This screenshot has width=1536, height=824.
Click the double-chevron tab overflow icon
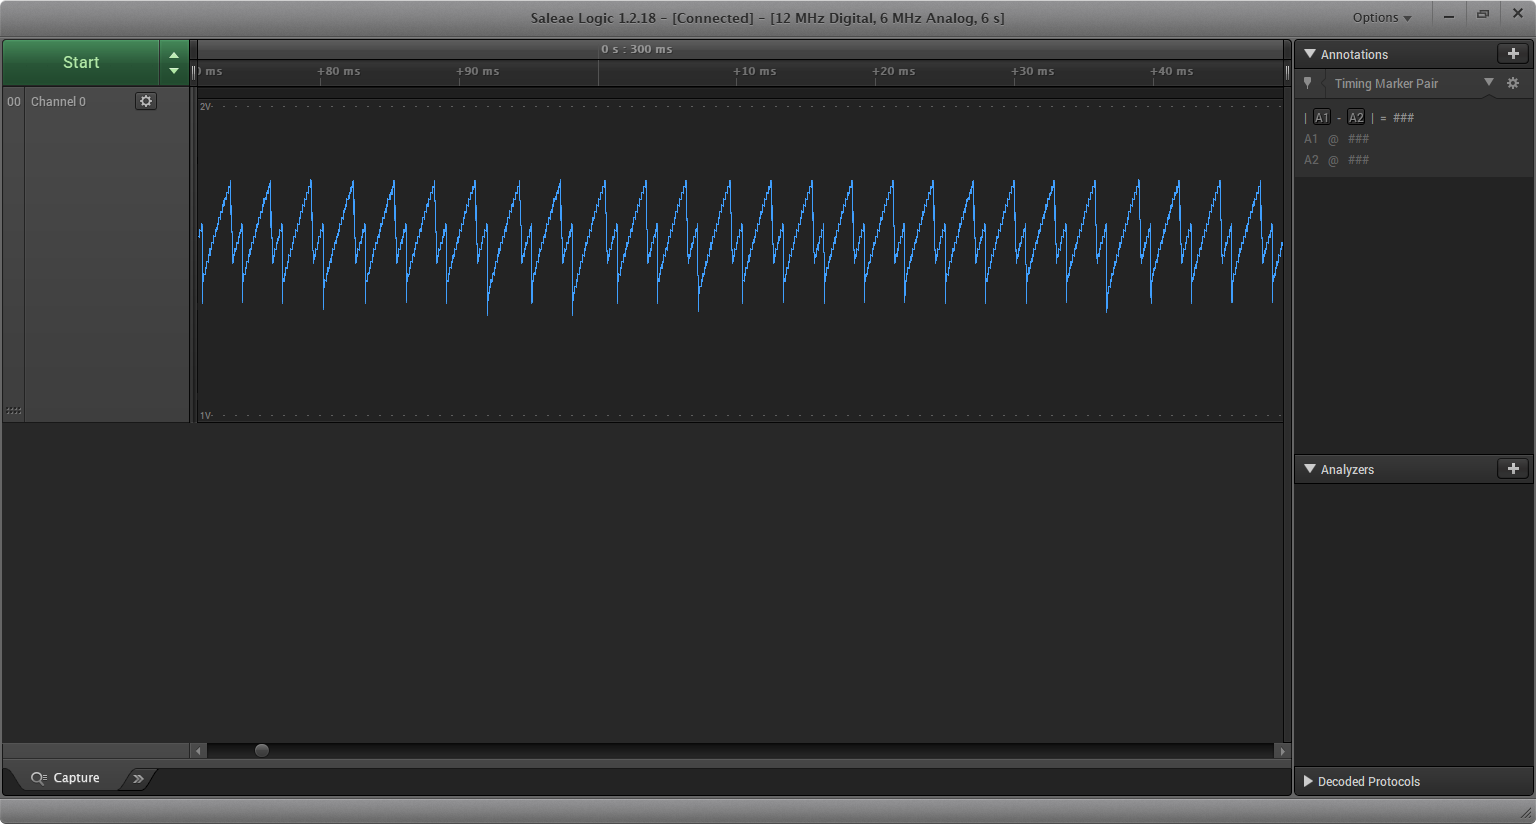(138, 778)
